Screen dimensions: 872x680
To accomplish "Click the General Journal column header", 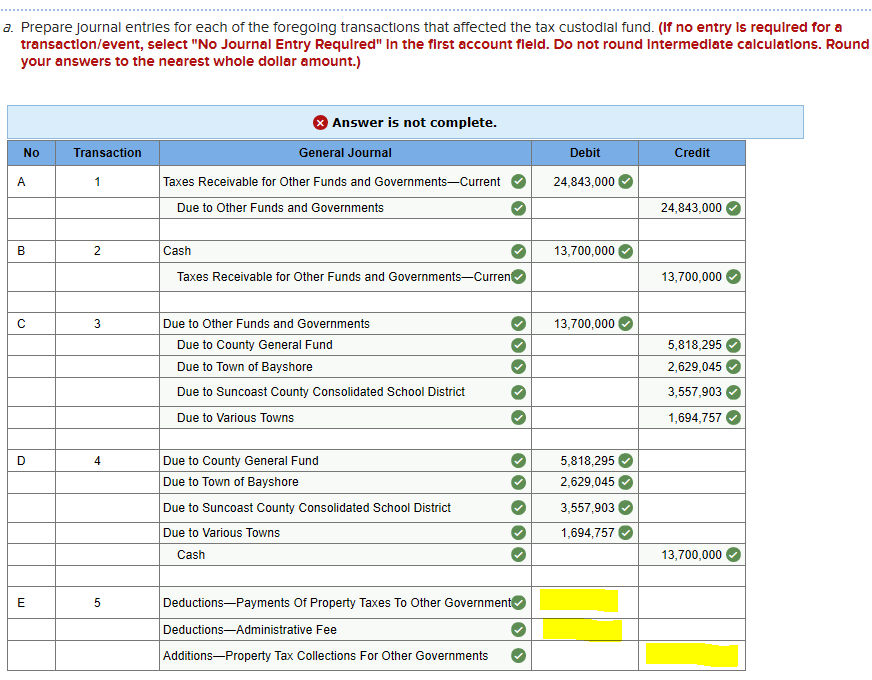I will point(345,153).
